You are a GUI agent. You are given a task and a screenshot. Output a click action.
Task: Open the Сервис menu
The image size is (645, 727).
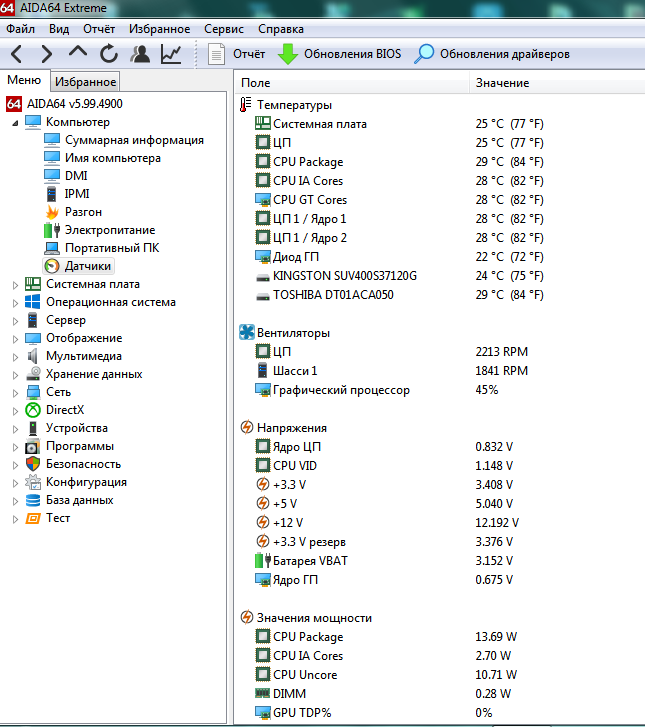tap(223, 29)
